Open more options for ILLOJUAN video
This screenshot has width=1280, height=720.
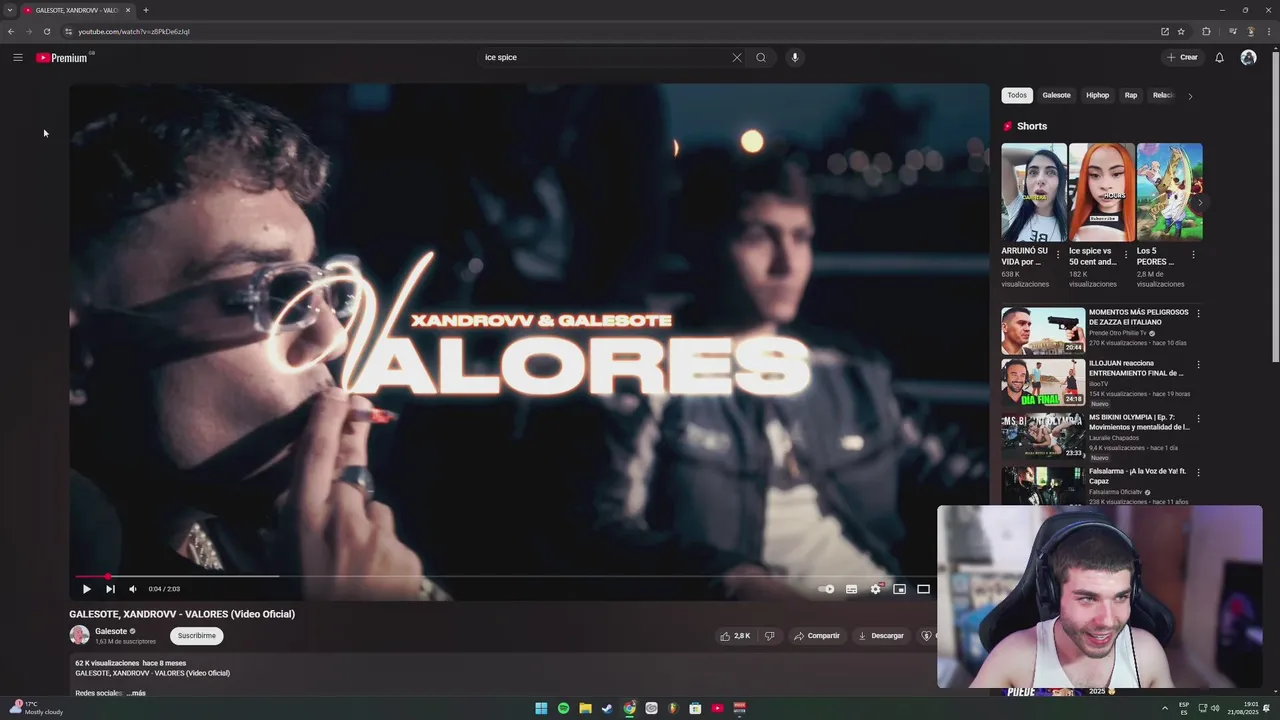click(x=1198, y=365)
